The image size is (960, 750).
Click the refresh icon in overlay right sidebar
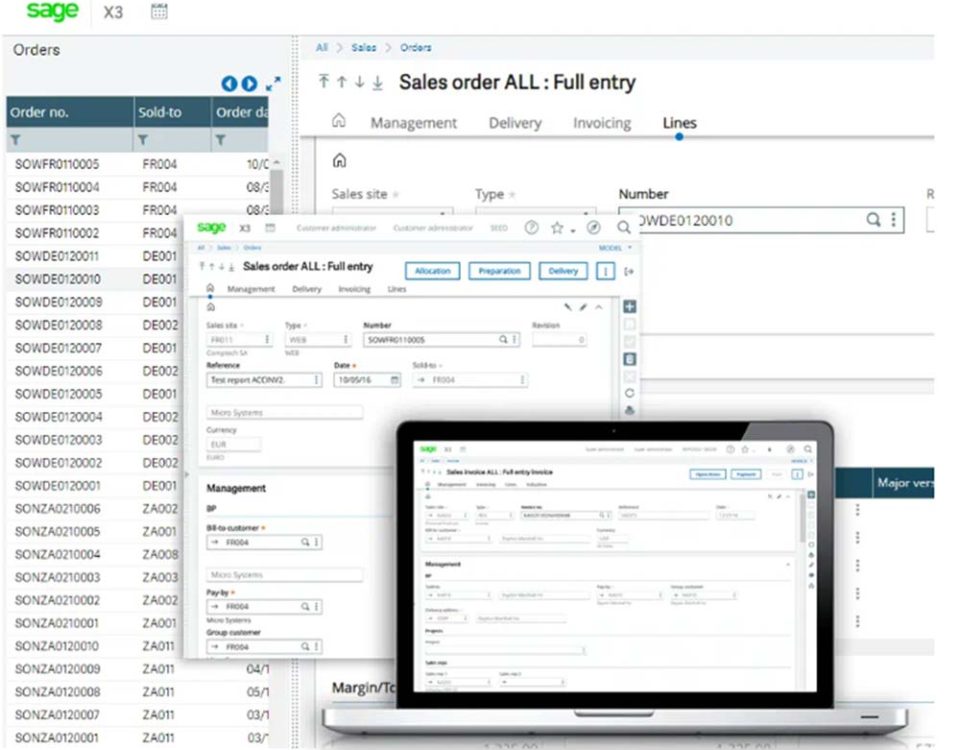(629, 393)
